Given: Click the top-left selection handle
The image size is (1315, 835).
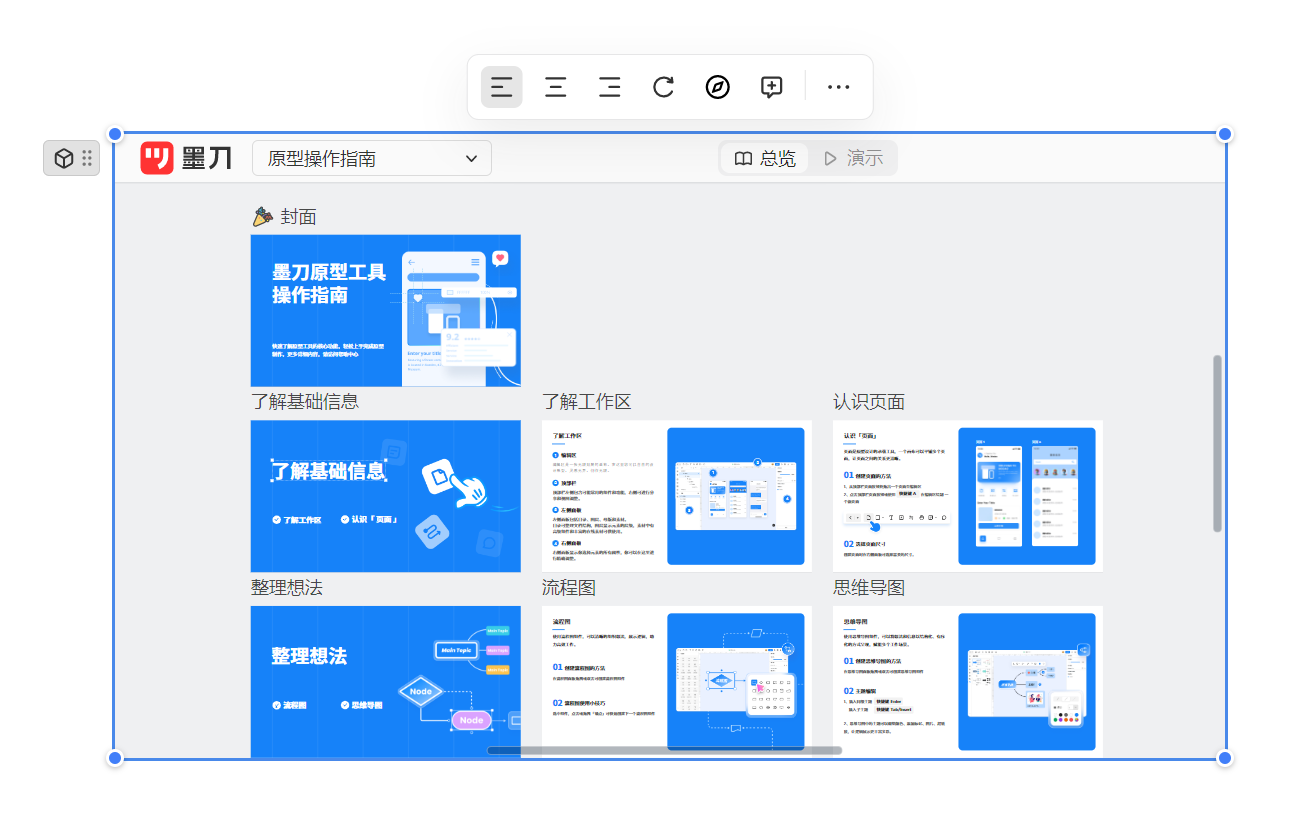Looking at the screenshot, I should pos(115,134).
